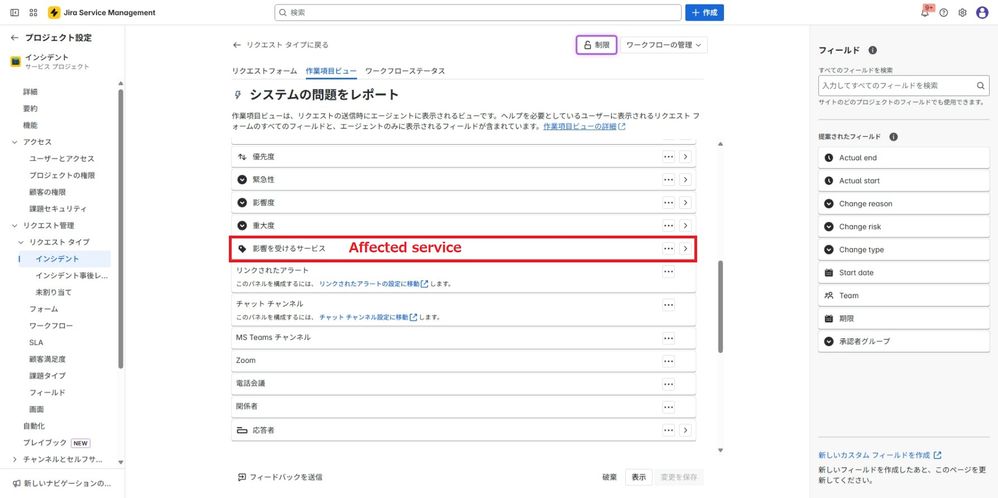Click the 破棄 button
998x498 pixels.
(x=609, y=477)
